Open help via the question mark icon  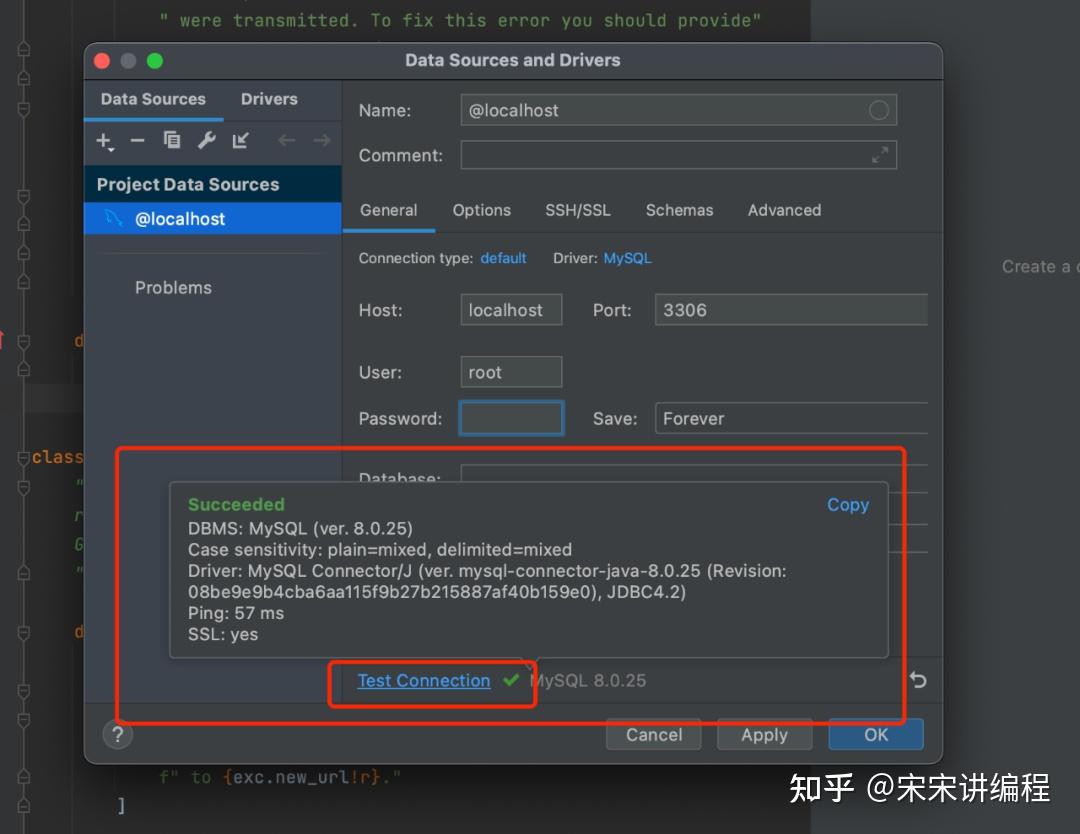click(117, 734)
